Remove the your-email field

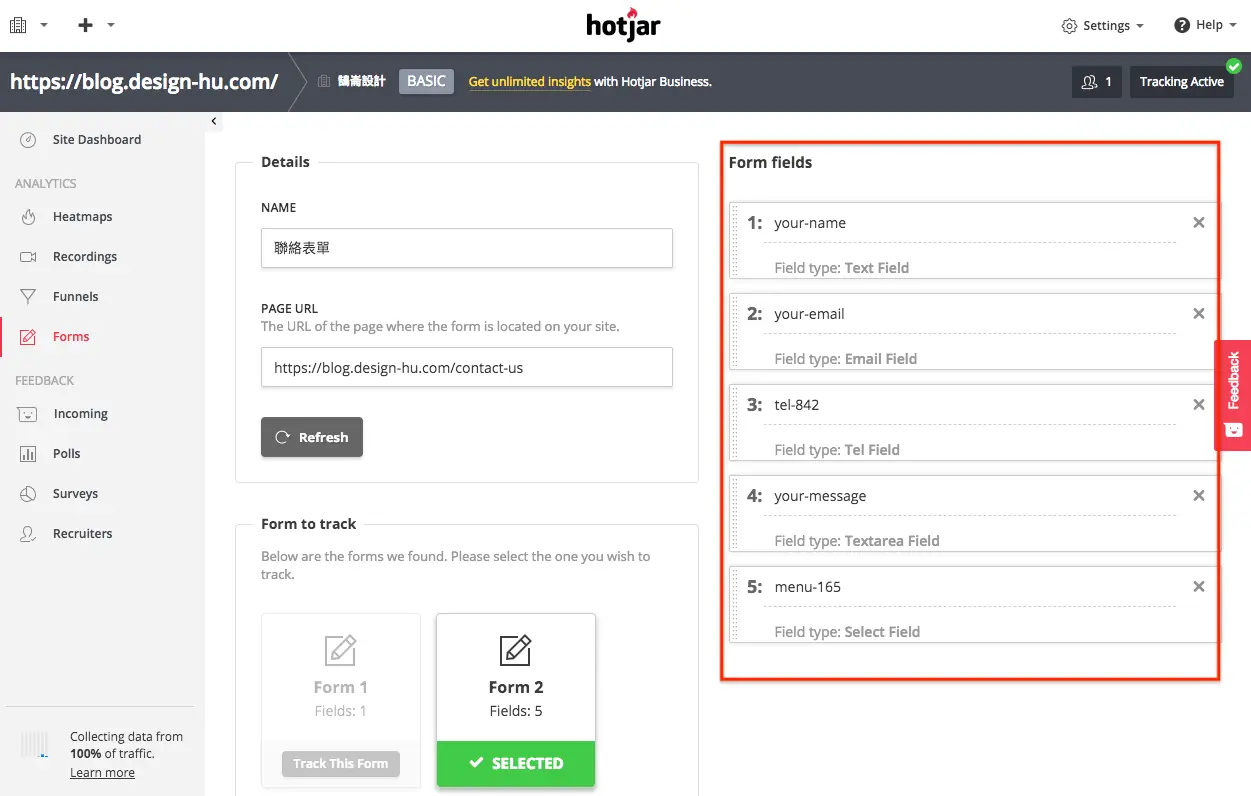pyautogui.click(x=1199, y=314)
